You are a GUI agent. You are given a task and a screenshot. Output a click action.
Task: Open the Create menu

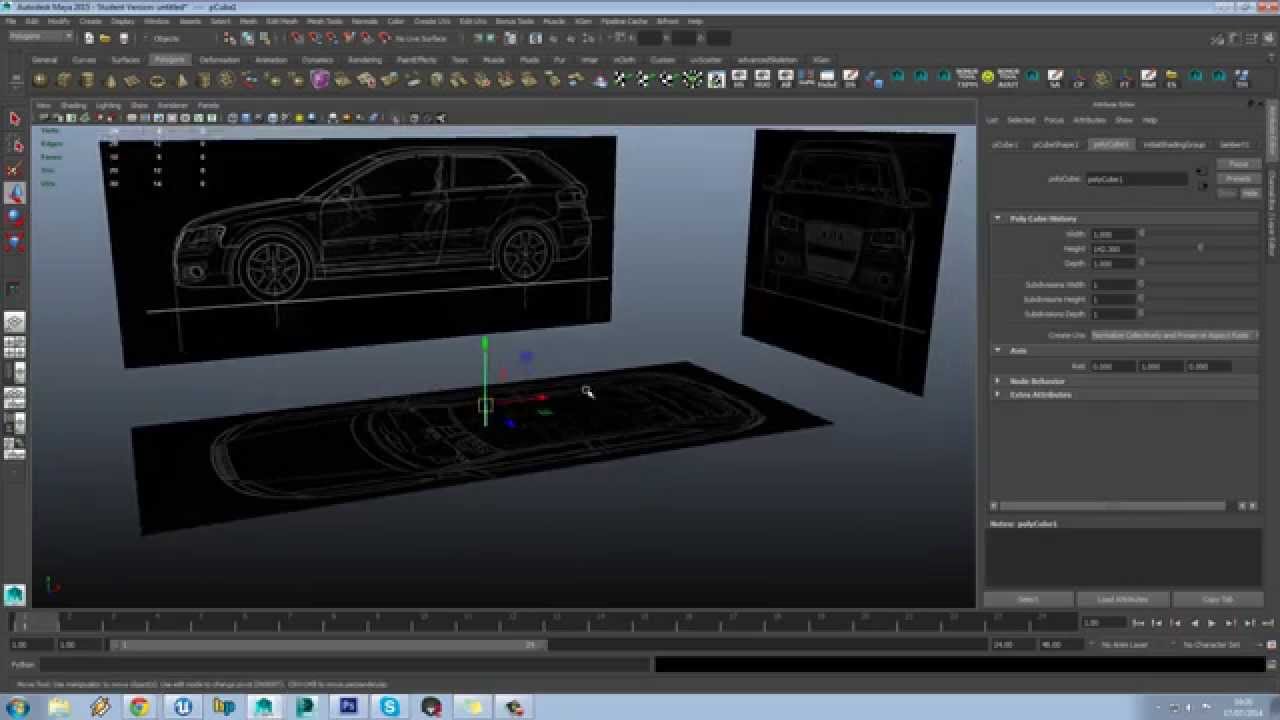(x=90, y=21)
